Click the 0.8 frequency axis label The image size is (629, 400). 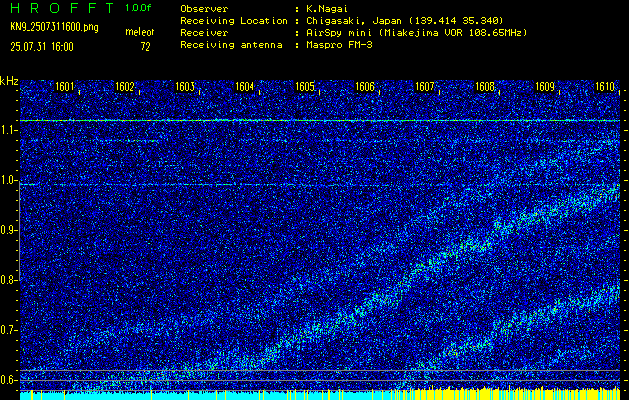pos(8,280)
